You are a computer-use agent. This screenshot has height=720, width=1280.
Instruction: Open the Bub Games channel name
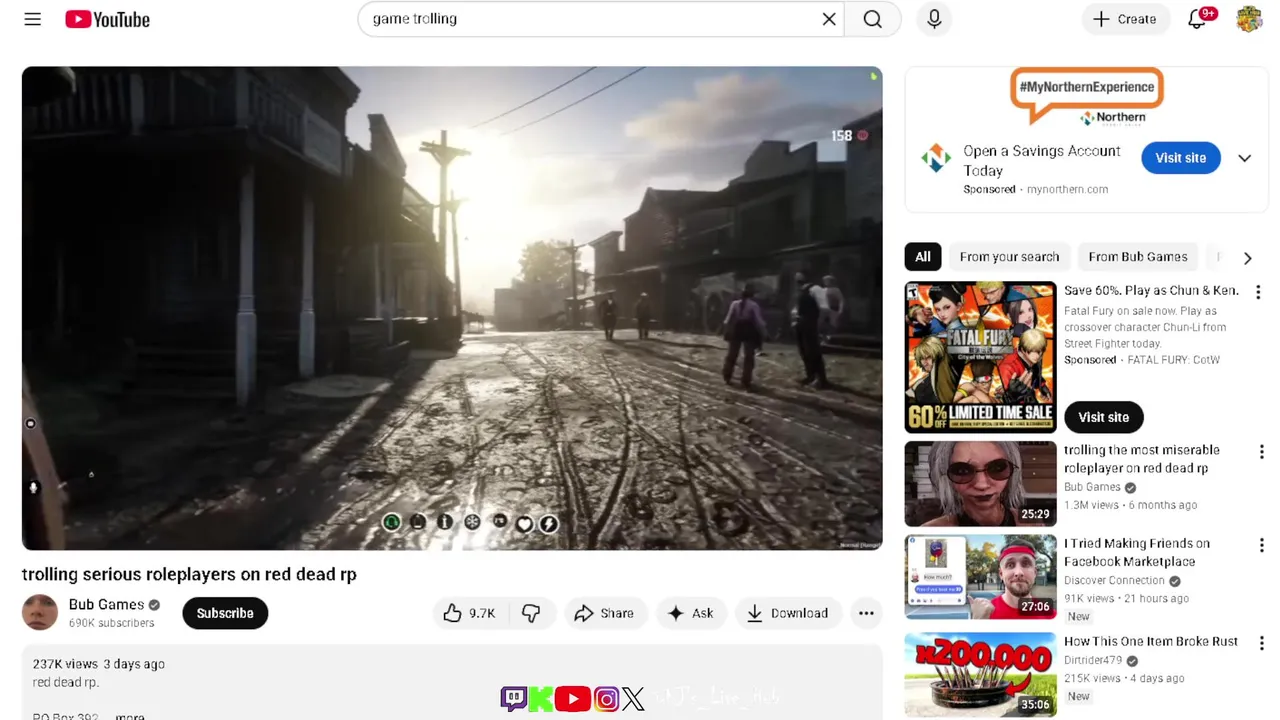pos(106,604)
